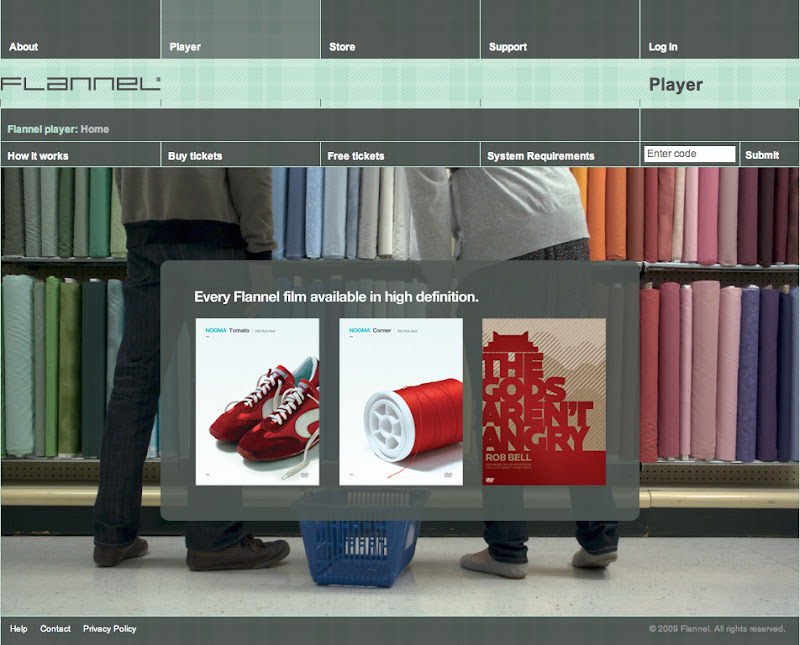Viewport: 800px width, 645px height.
Task: Open the NOOMA Tomato film cover
Action: click(258, 402)
